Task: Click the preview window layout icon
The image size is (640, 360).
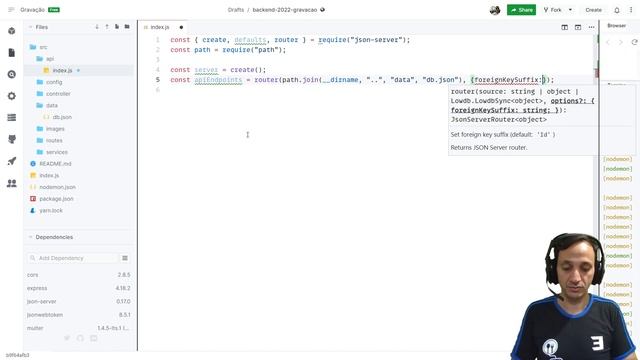Action: tap(578, 27)
